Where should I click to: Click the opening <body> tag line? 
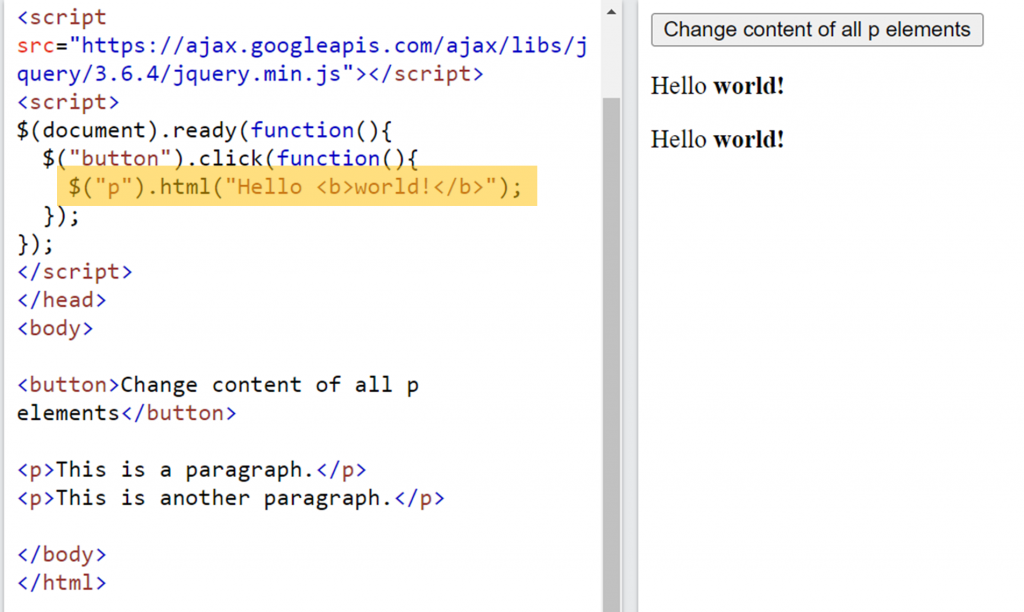click(x=55, y=328)
